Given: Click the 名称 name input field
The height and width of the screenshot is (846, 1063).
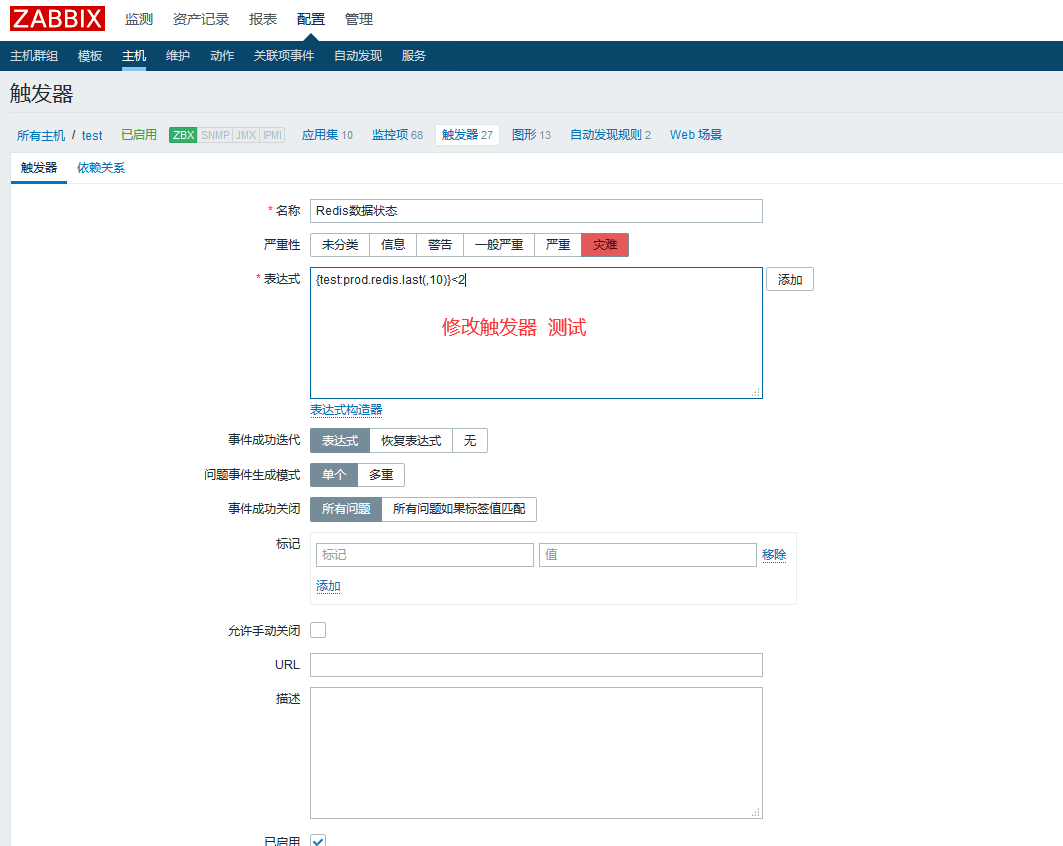Looking at the screenshot, I should coord(536,211).
